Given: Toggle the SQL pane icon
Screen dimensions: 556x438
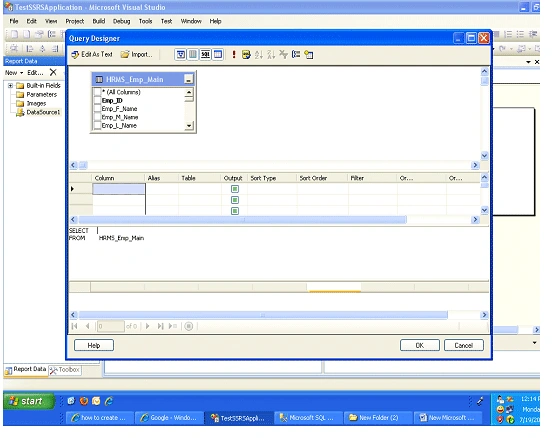Looking at the screenshot, I should tap(205, 54).
